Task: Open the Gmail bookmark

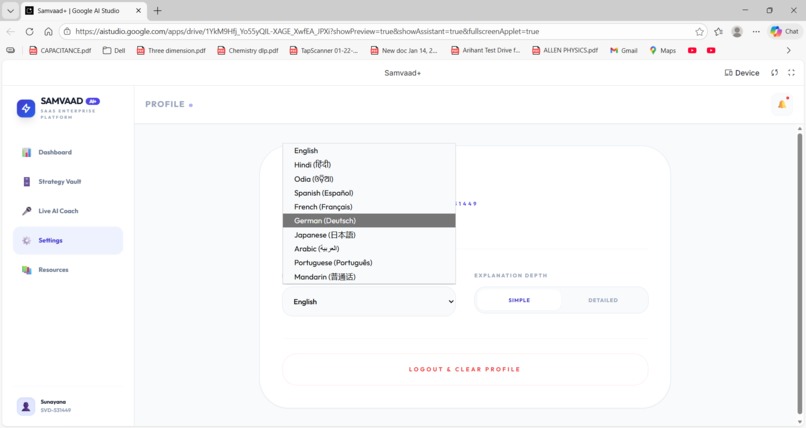Action: pyautogui.click(x=624, y=50)
